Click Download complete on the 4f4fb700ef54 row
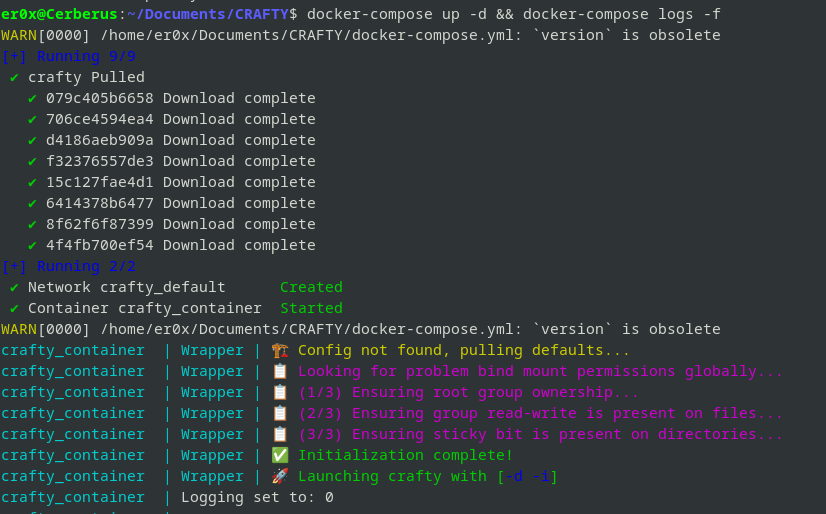 [x=239, y=245]
